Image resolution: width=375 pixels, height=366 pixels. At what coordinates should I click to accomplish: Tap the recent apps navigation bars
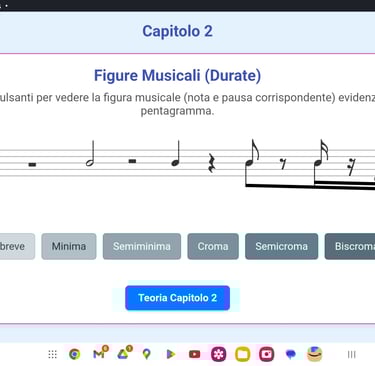[x=351, y=354]
